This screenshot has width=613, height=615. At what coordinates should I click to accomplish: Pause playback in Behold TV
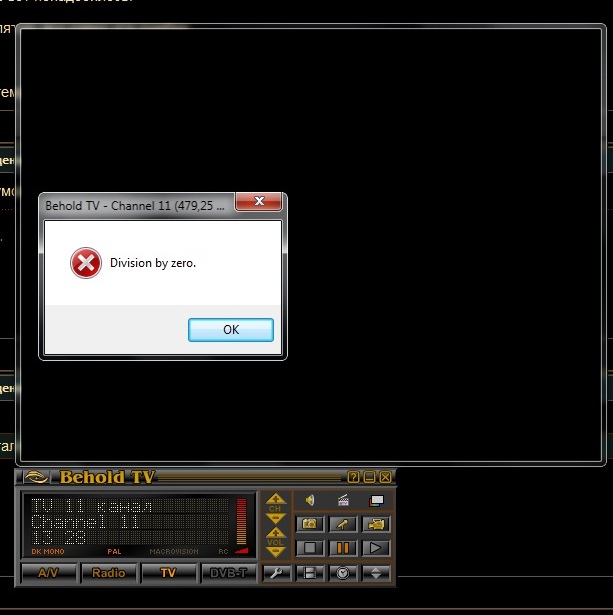point(343,547)
